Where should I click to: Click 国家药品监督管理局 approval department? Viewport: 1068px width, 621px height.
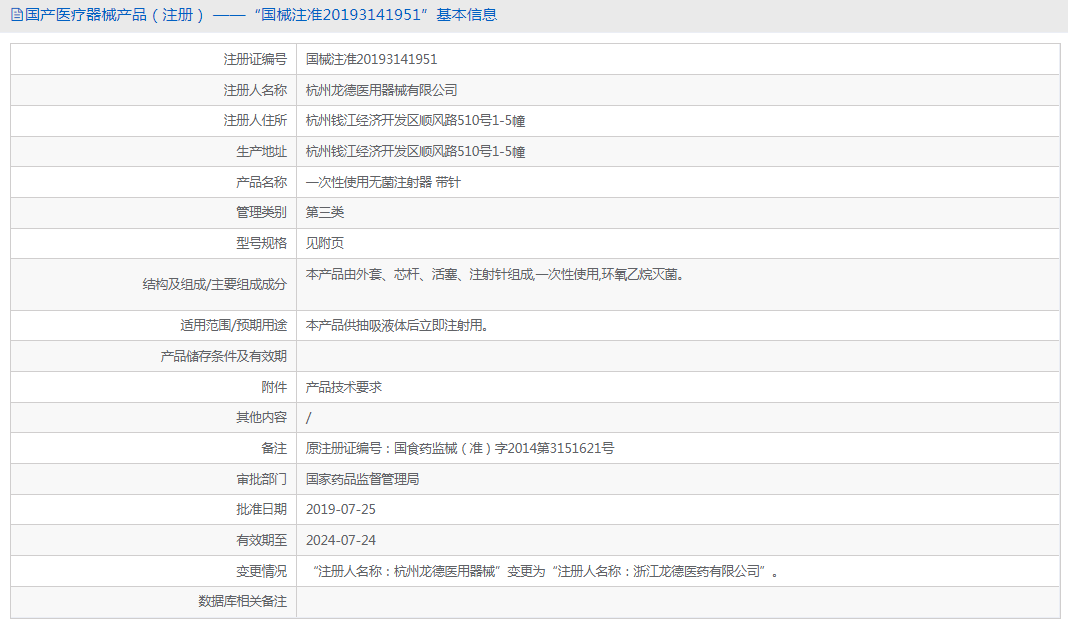coord(362,479)
